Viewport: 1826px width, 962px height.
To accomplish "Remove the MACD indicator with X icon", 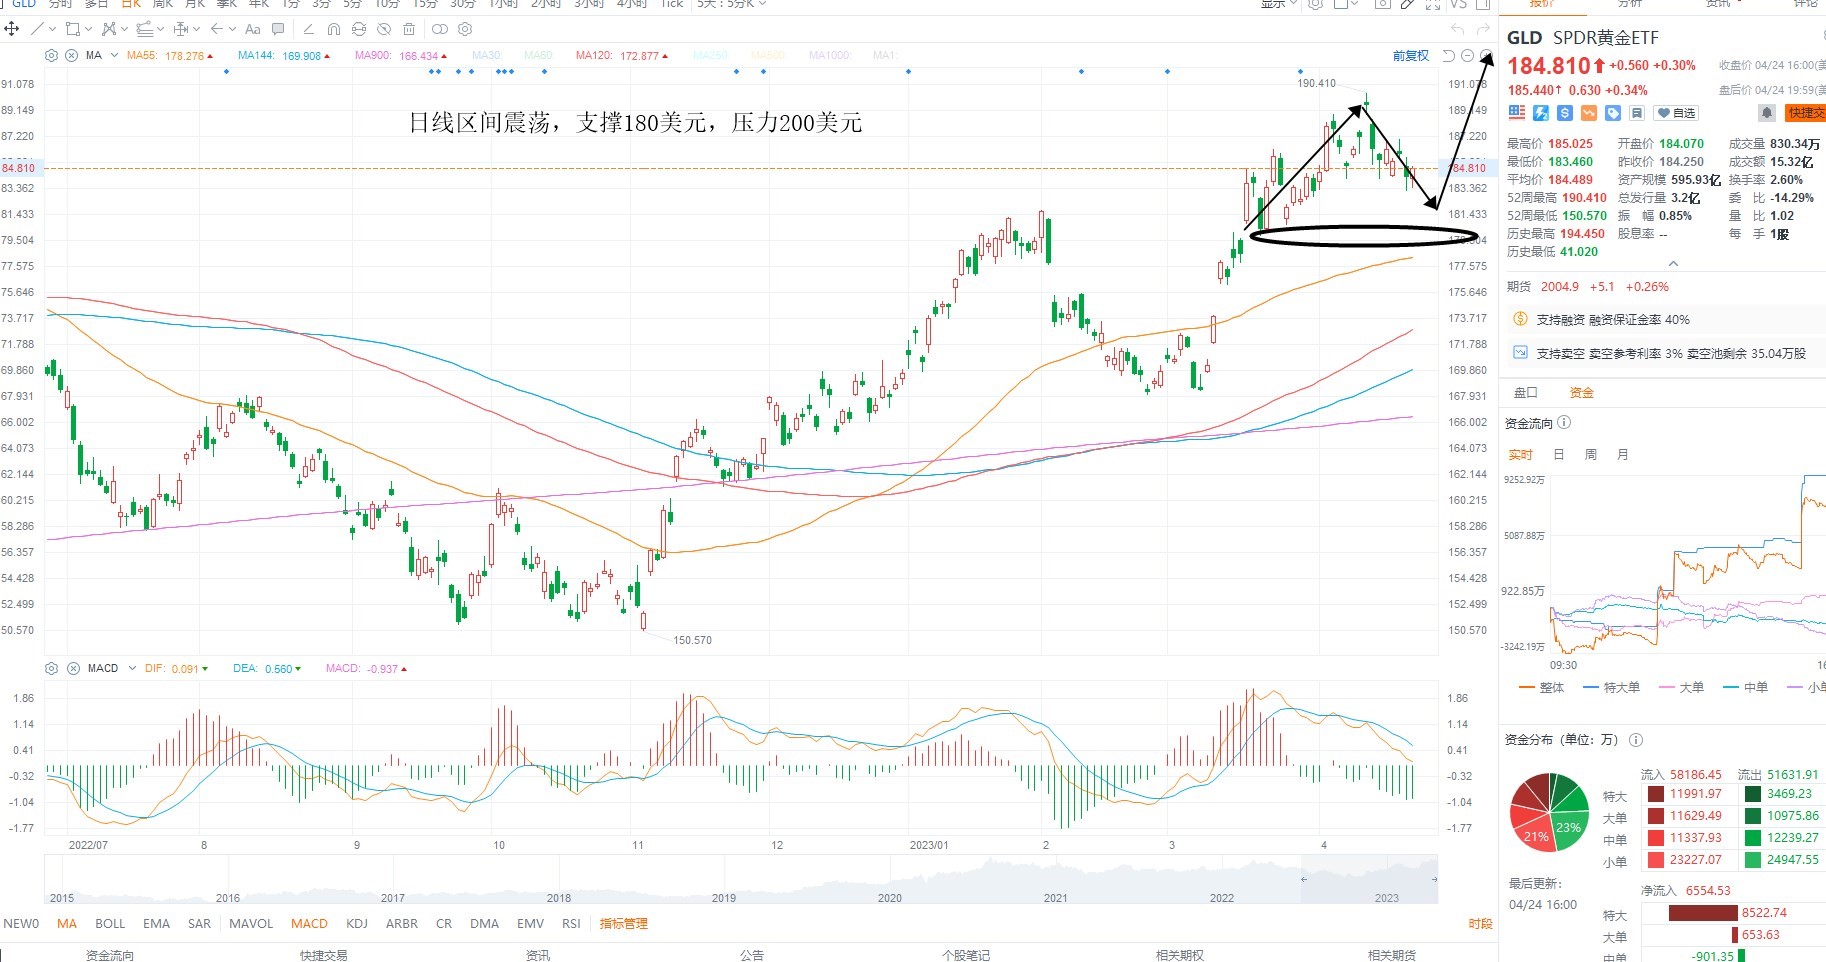I will click(x=73, y=668).
